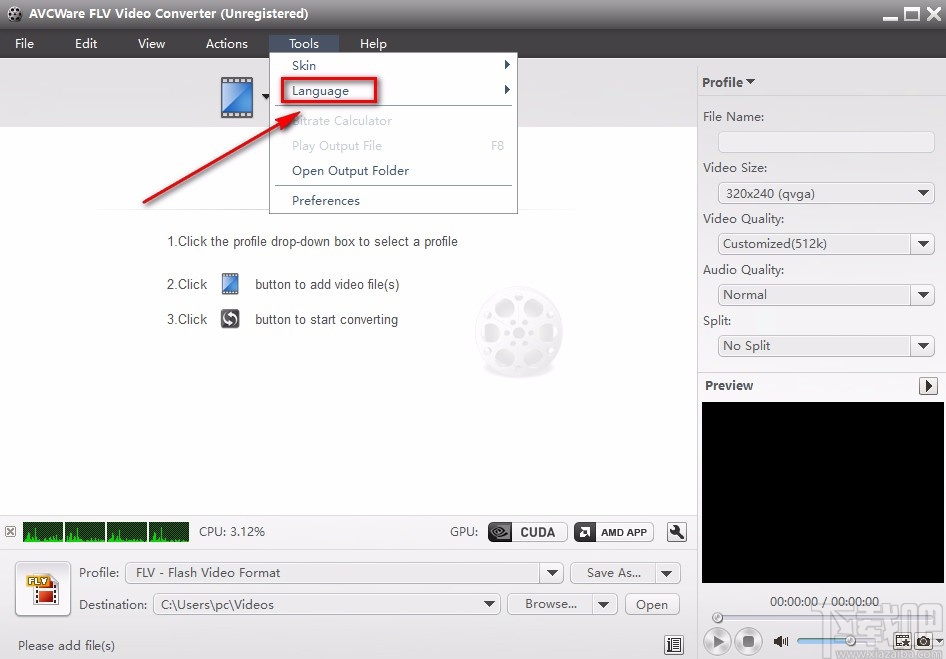Open the log list icon in status bar
This screenshot has width=946, height=659.
674,645
